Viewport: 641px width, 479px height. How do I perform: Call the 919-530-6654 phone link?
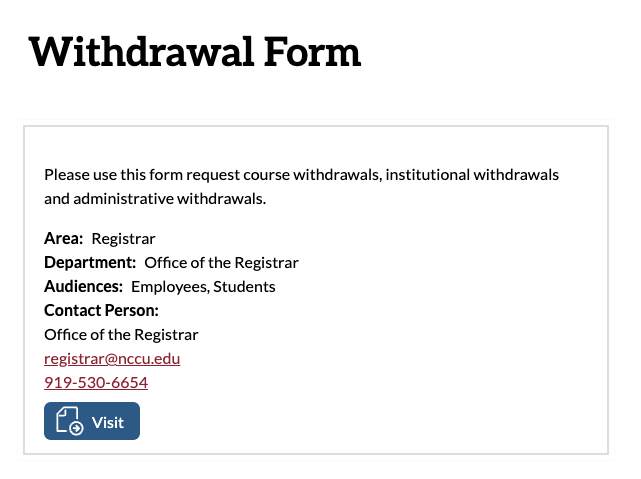coord(96,383)
